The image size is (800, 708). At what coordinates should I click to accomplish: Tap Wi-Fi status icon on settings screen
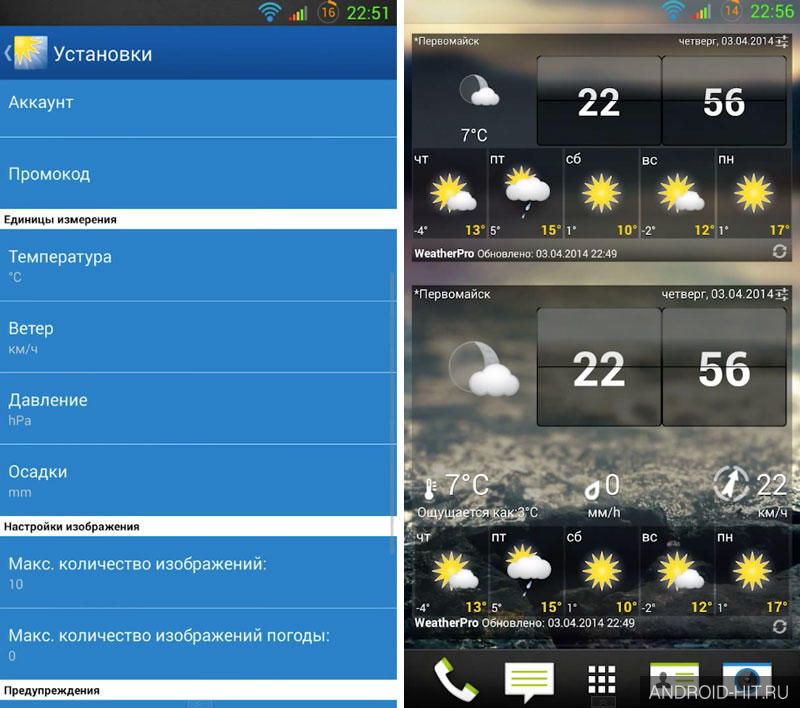pyautogui.click(x=269, y=12)
